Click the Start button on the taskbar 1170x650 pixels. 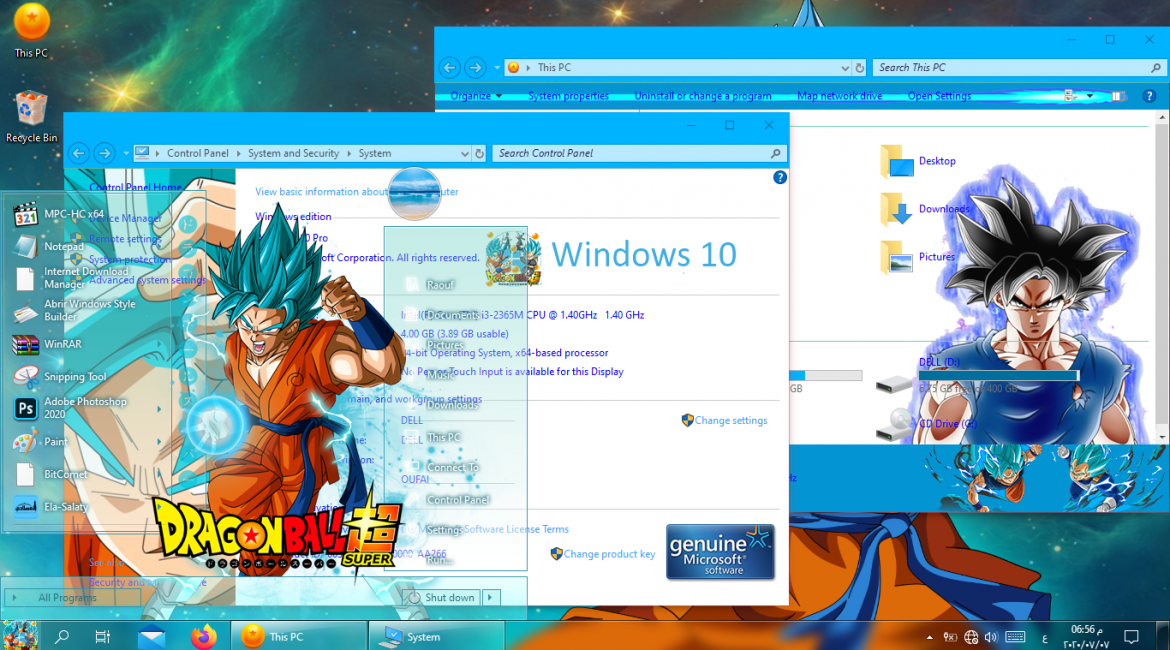coord(19,636)
